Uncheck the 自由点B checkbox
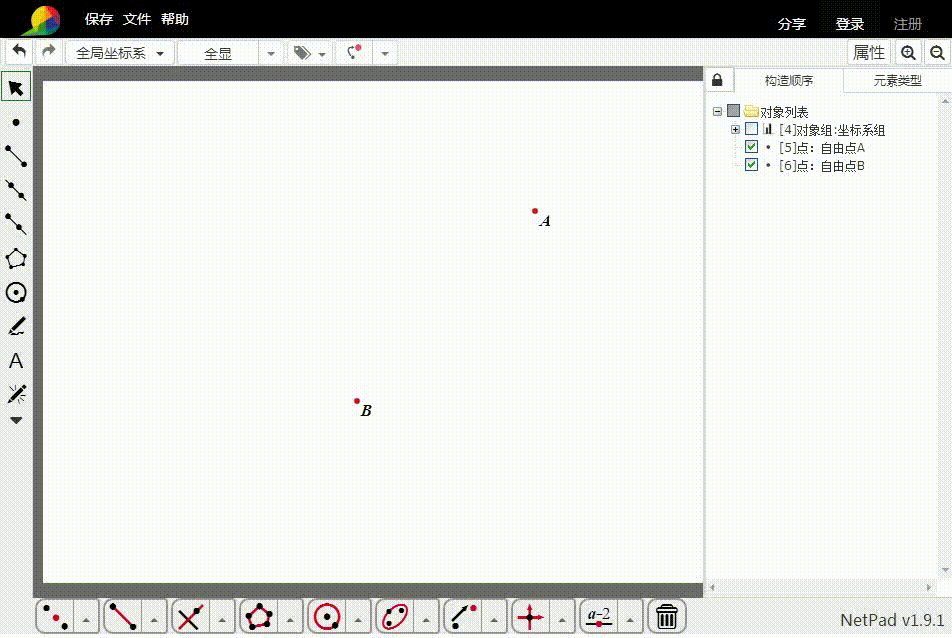The width and height of the screenshot is (952, 638). (751, 165)
